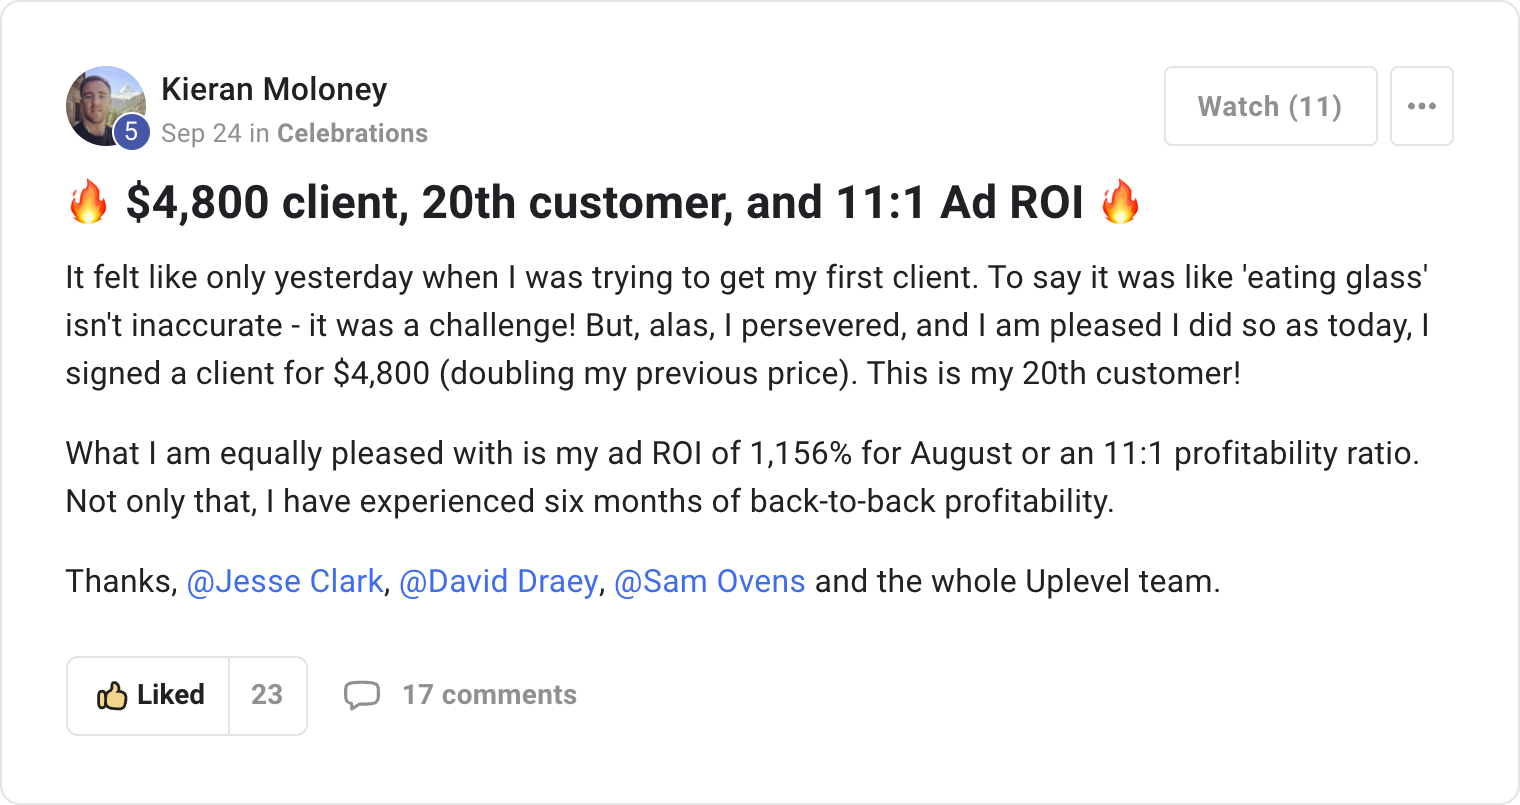Click the Sep 24 post date

[201, 133]
